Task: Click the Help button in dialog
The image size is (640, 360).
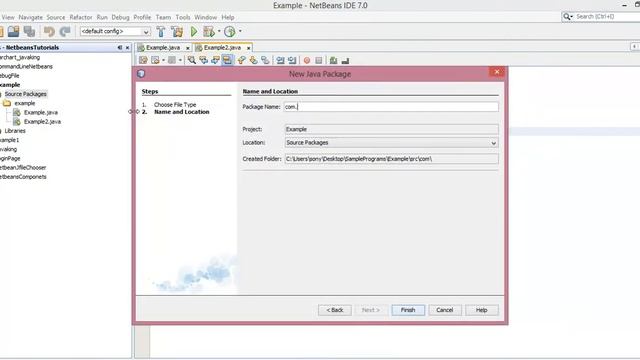Action: click(x=482, y=310)
